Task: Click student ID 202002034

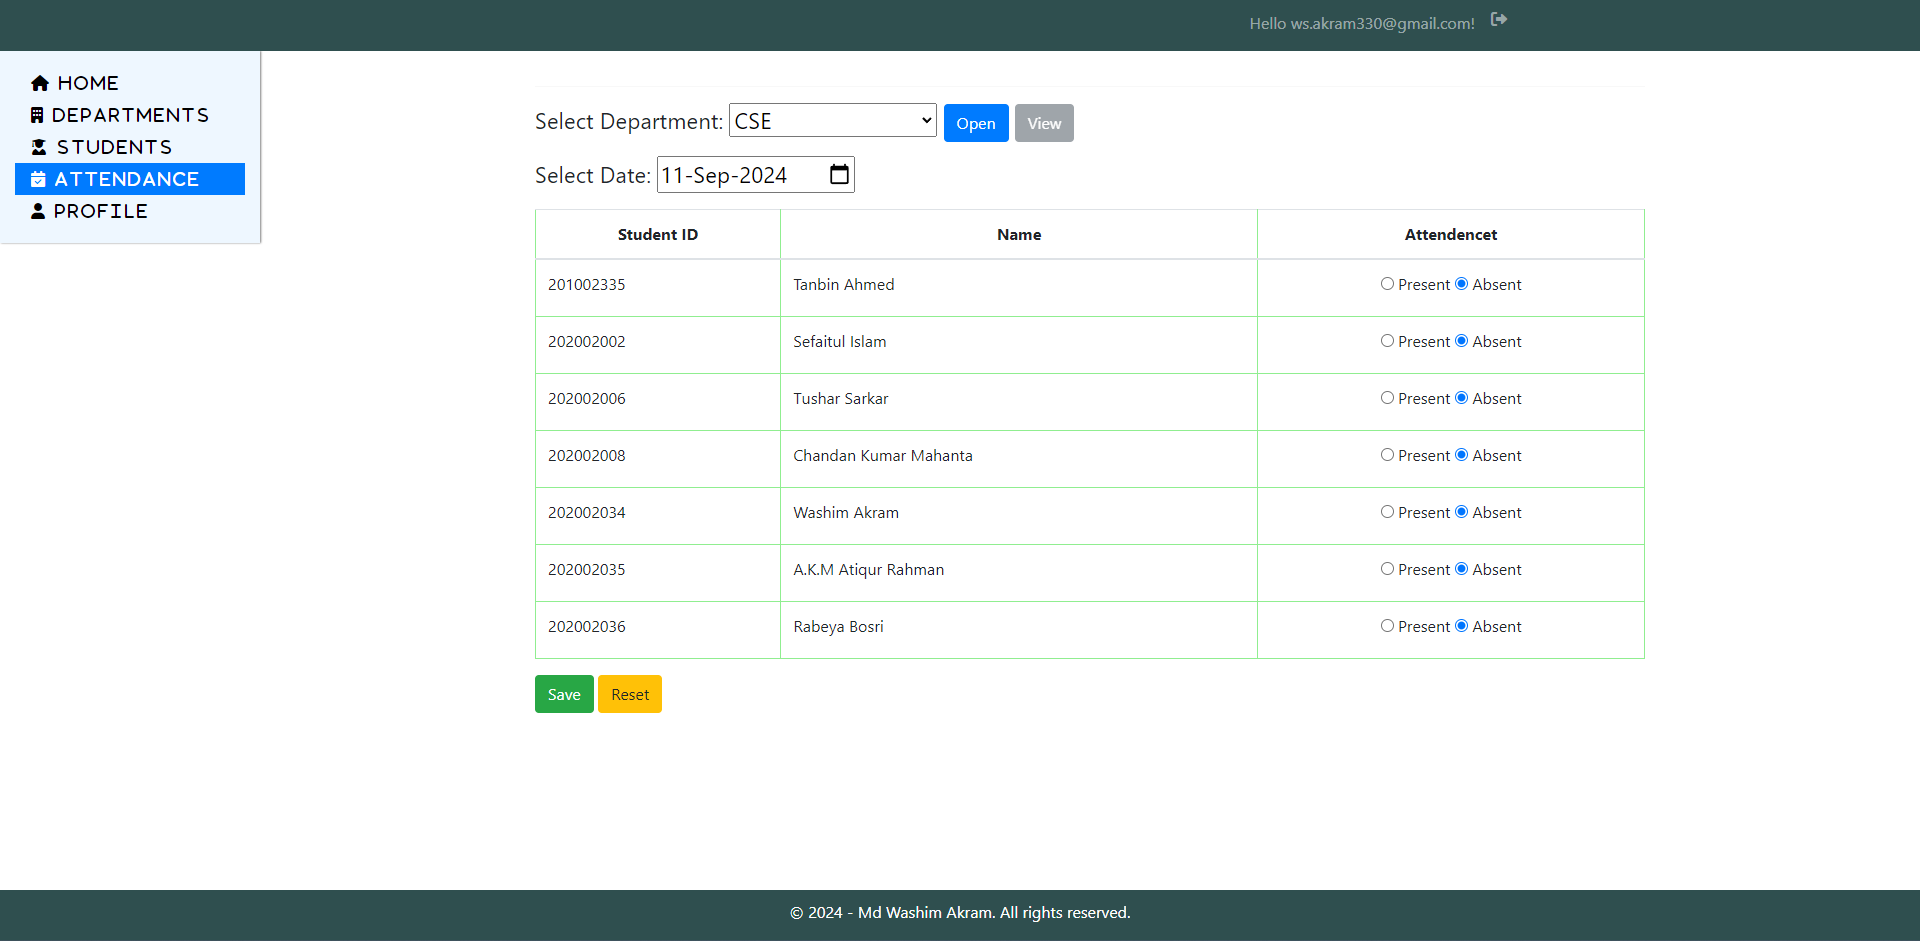Action: (x=587, y=513)
